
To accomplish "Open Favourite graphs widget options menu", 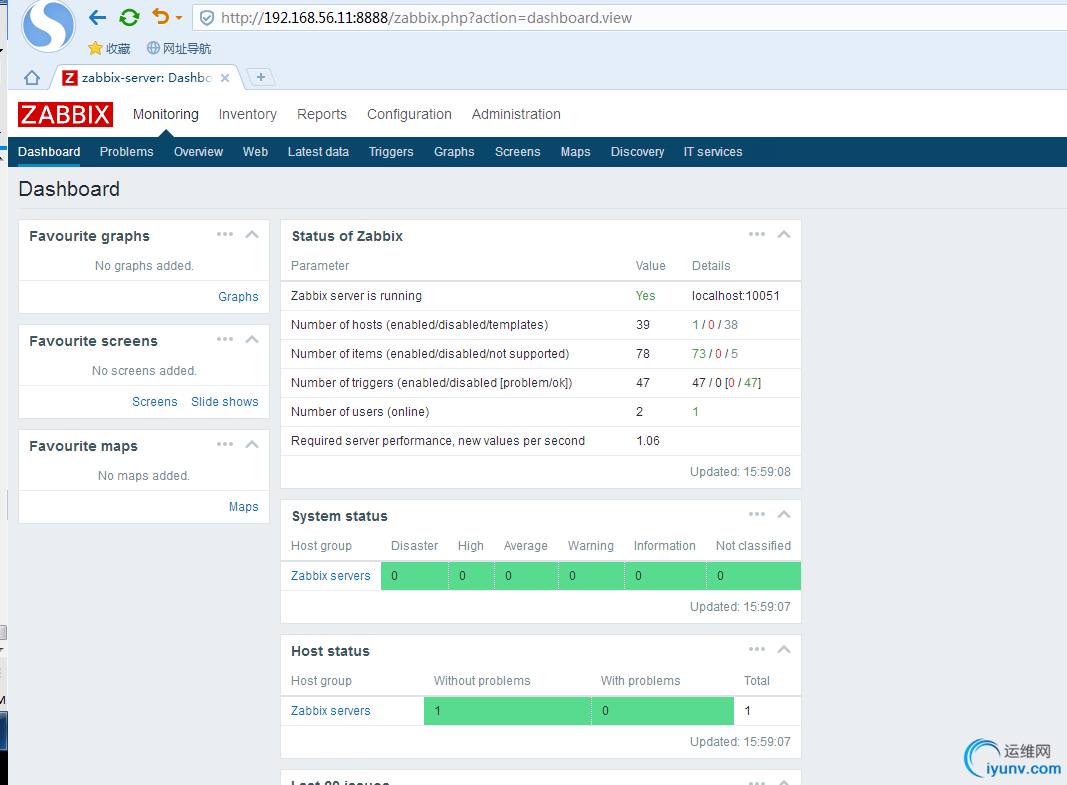I will coord(225,234).
